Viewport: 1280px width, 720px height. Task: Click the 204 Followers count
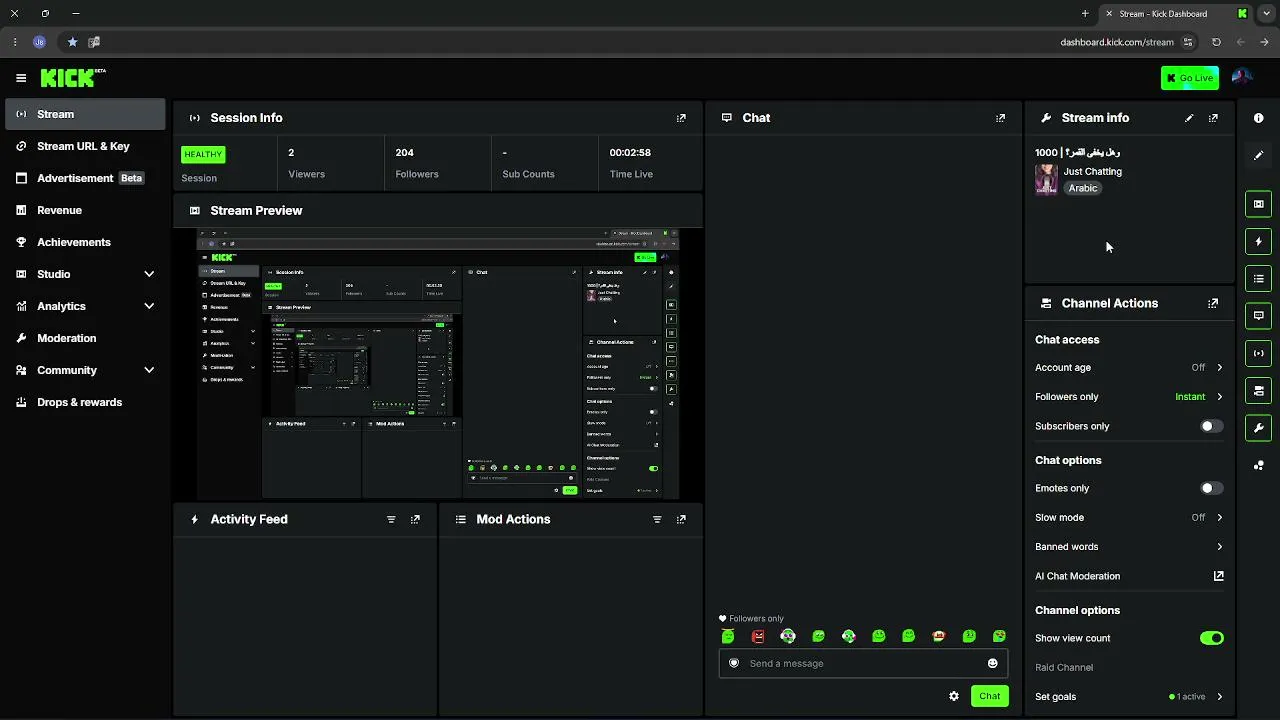[404, 153]
